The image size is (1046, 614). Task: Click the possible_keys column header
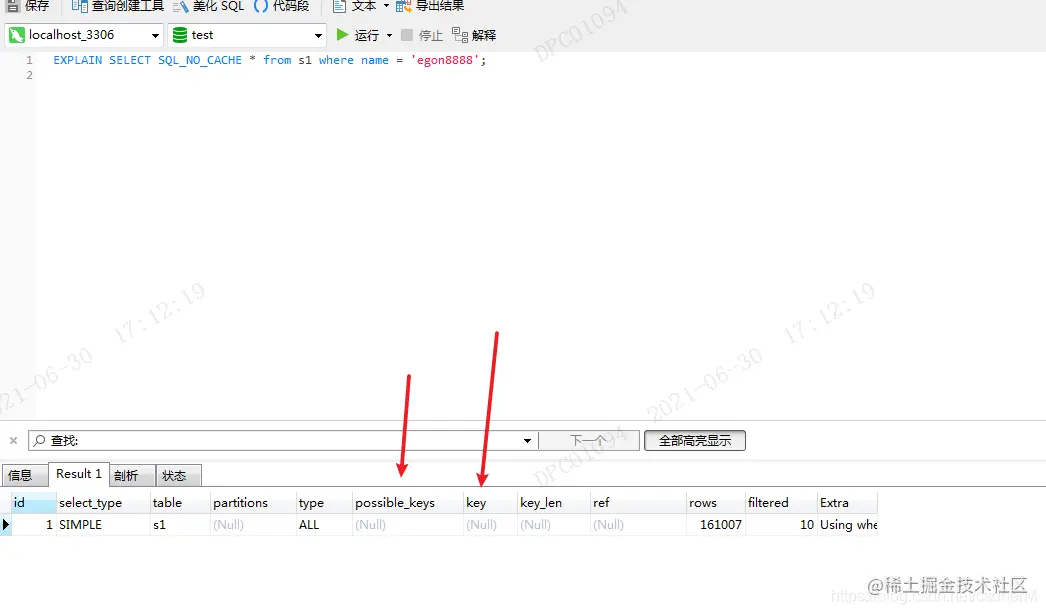(408, 503)
